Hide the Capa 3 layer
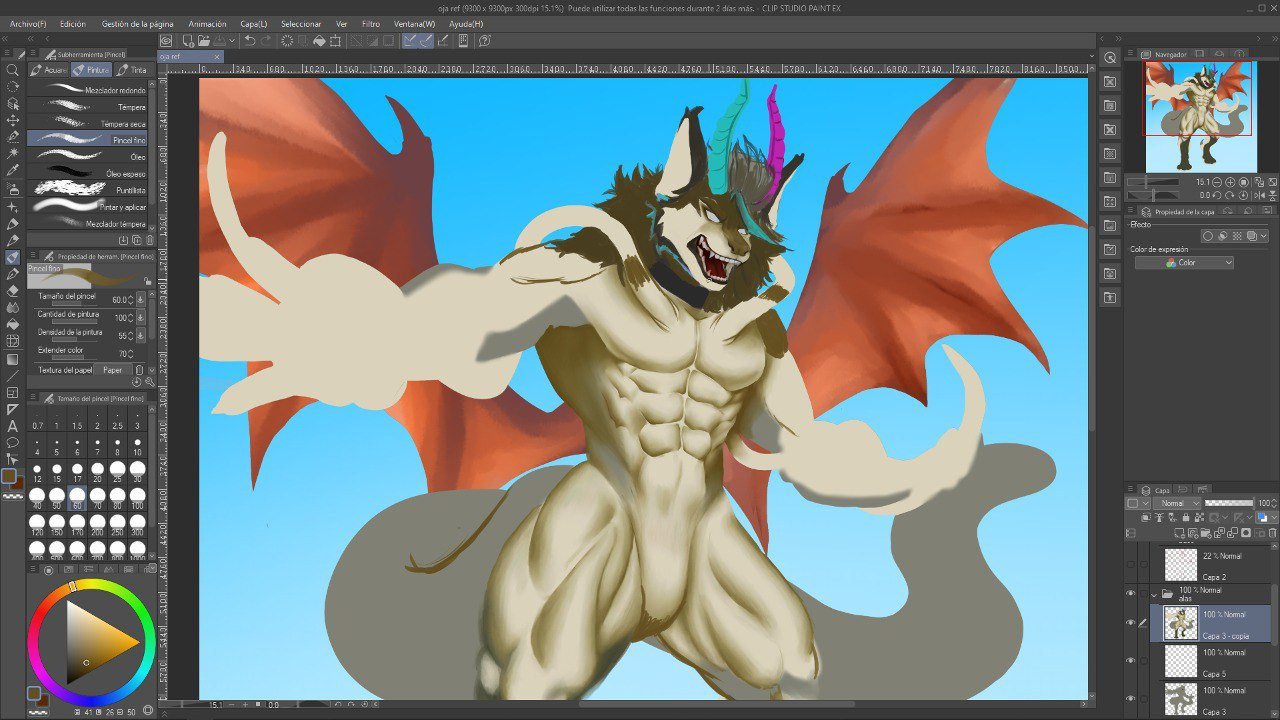 pos(1131,698)
